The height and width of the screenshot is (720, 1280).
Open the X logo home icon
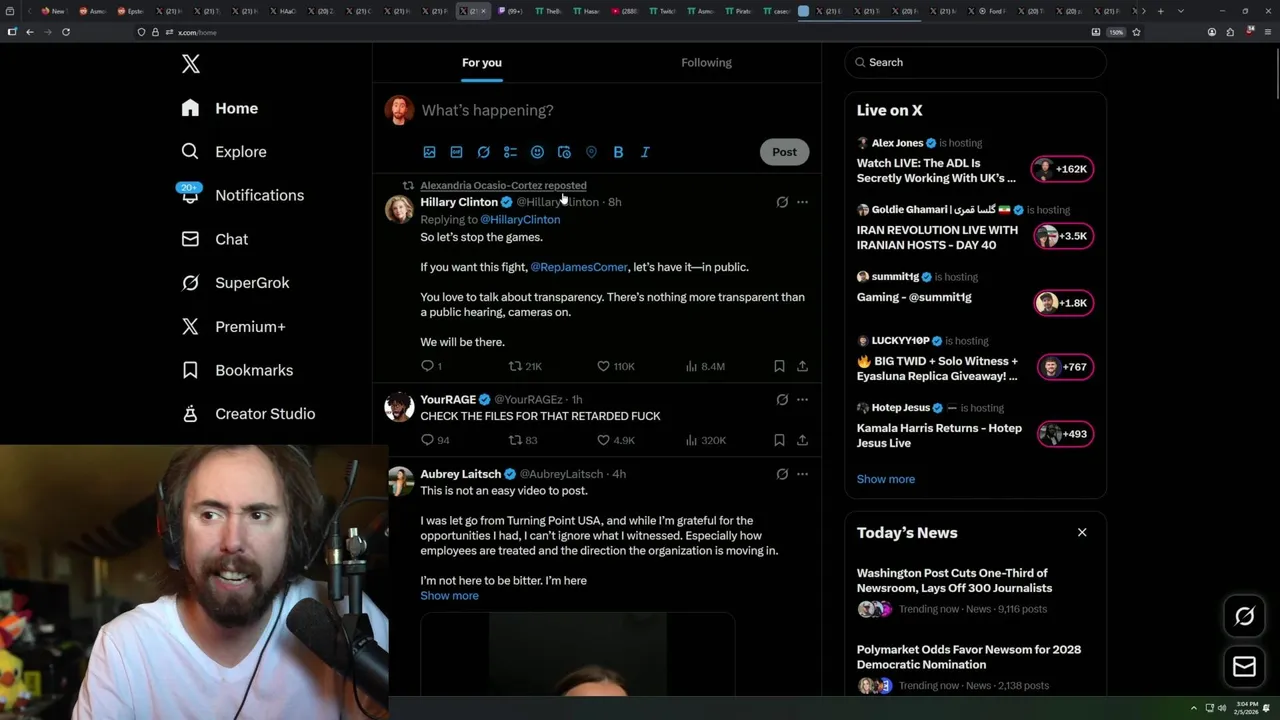[191, 64]
